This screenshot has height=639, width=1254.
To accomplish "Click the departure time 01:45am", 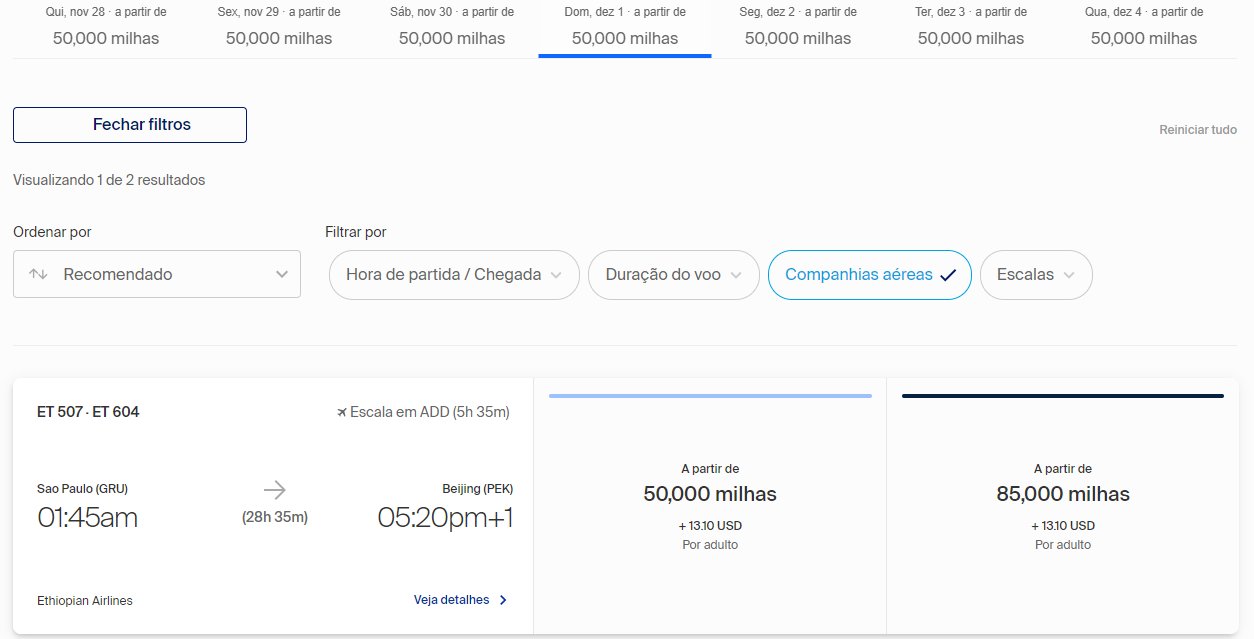I will pyautogui.click(x=88, y=518).
